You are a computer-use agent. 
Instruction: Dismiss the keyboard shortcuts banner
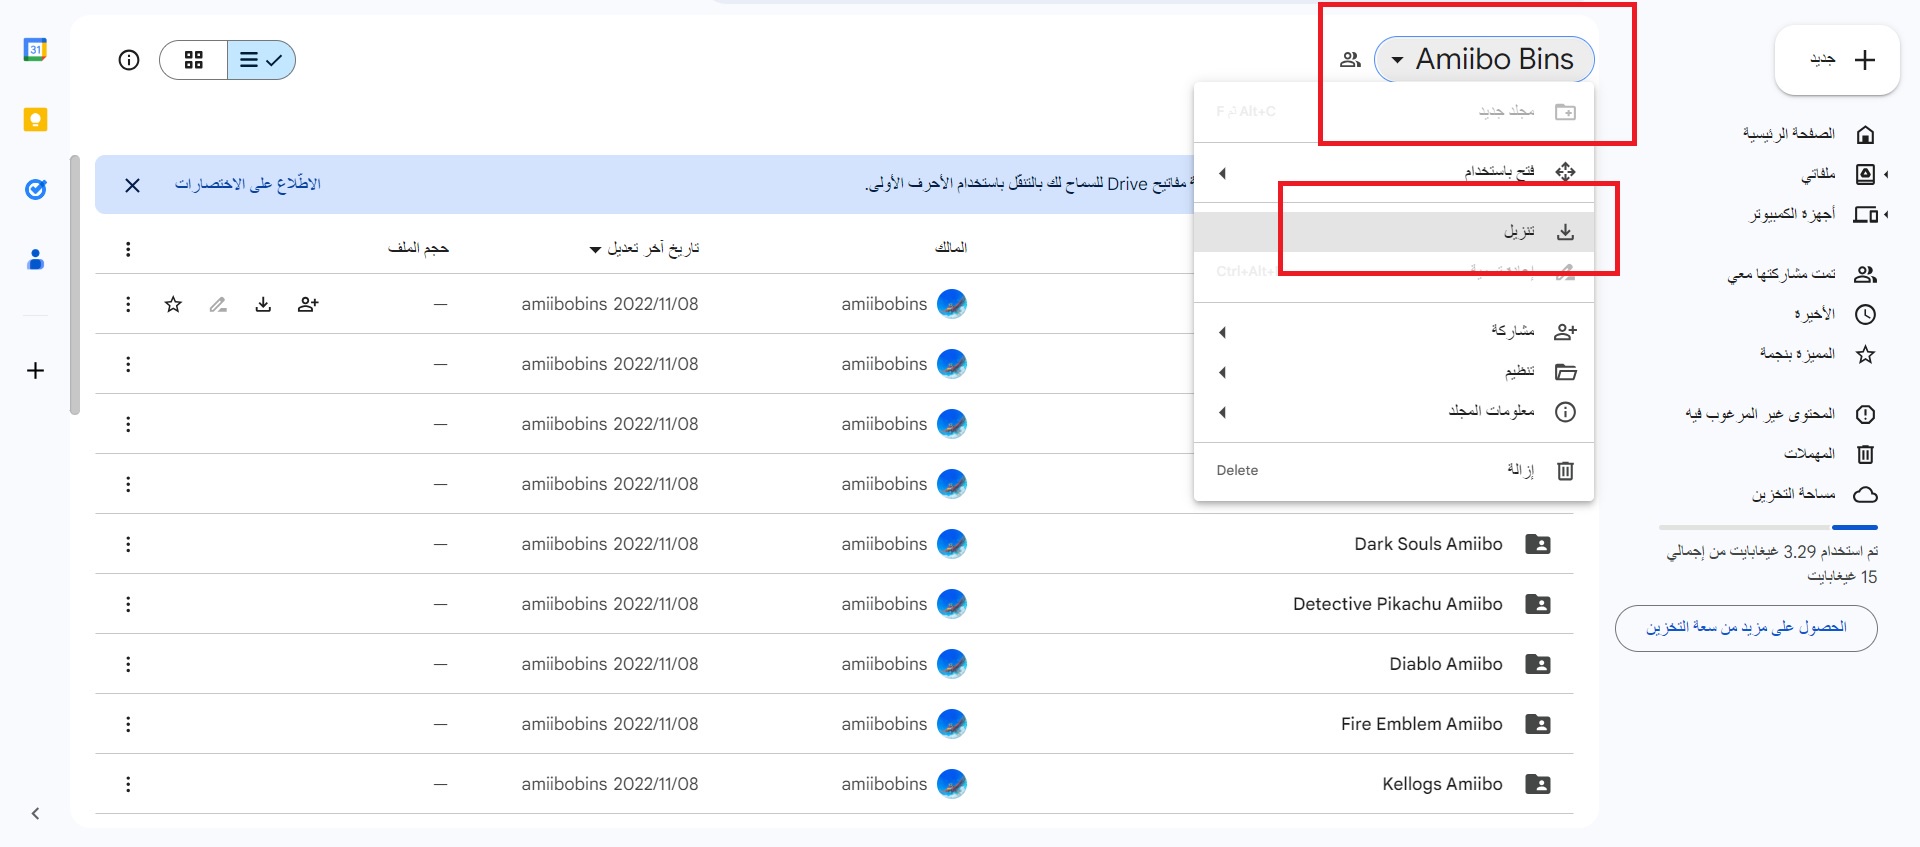coord(132,185)
